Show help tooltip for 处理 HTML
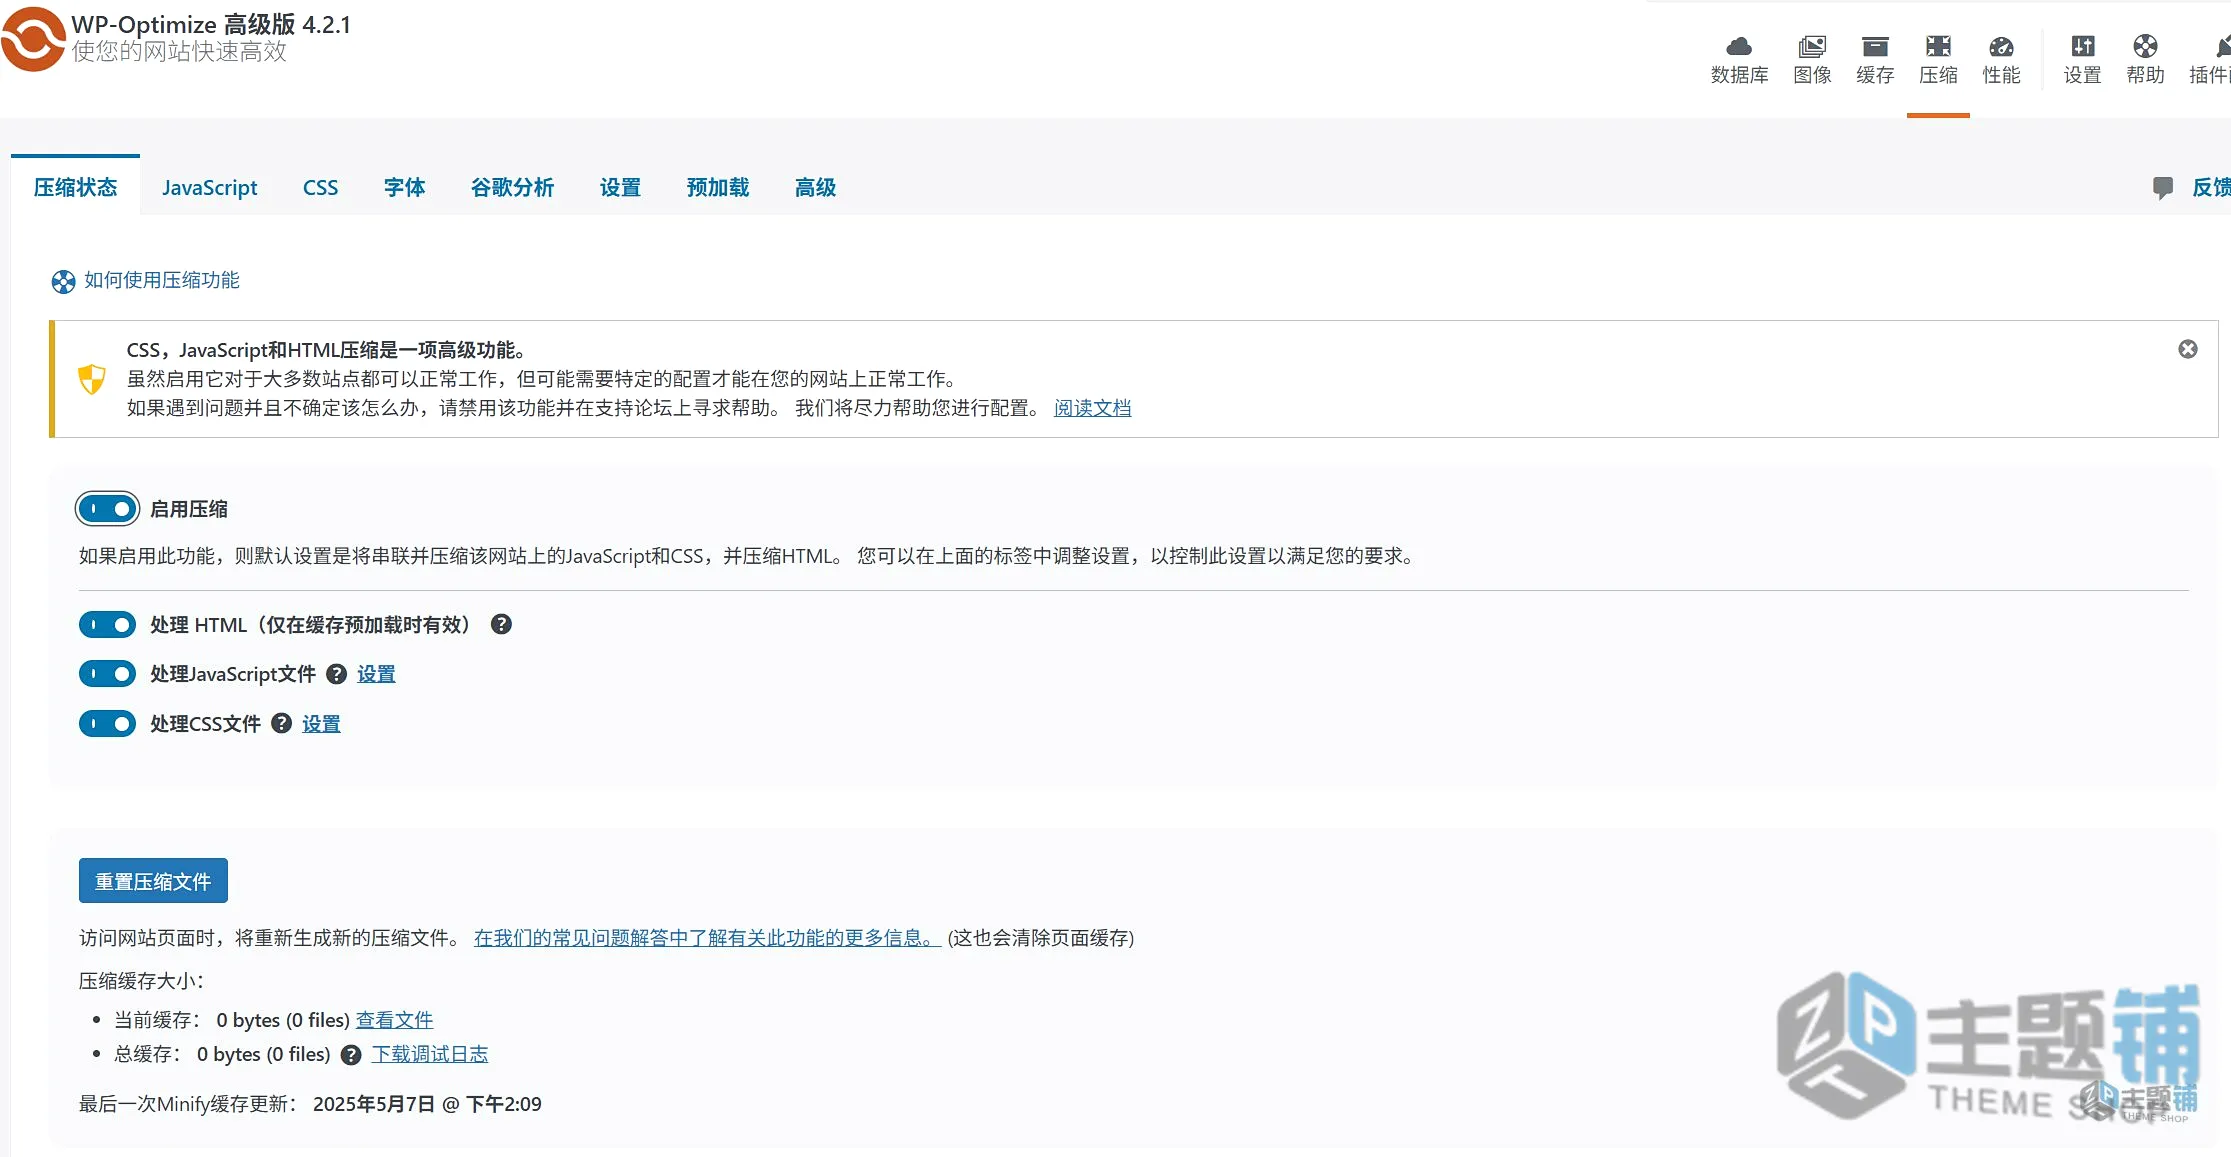The width and height of the screenshot is (2231, 1157). click(x=501, y=624)
